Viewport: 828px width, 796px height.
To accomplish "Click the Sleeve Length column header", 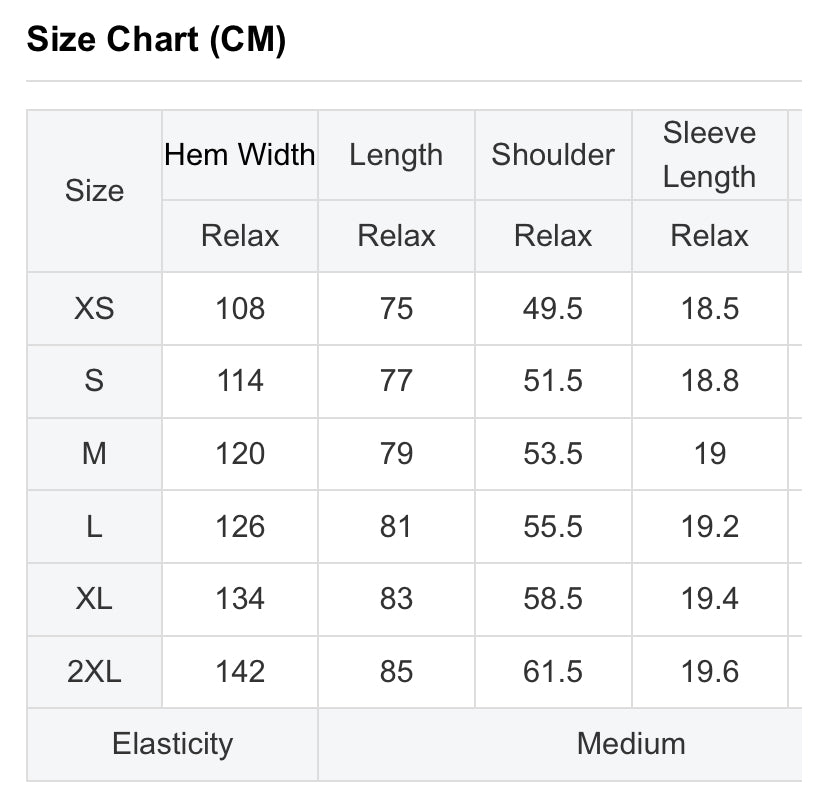I will point(709,155).
